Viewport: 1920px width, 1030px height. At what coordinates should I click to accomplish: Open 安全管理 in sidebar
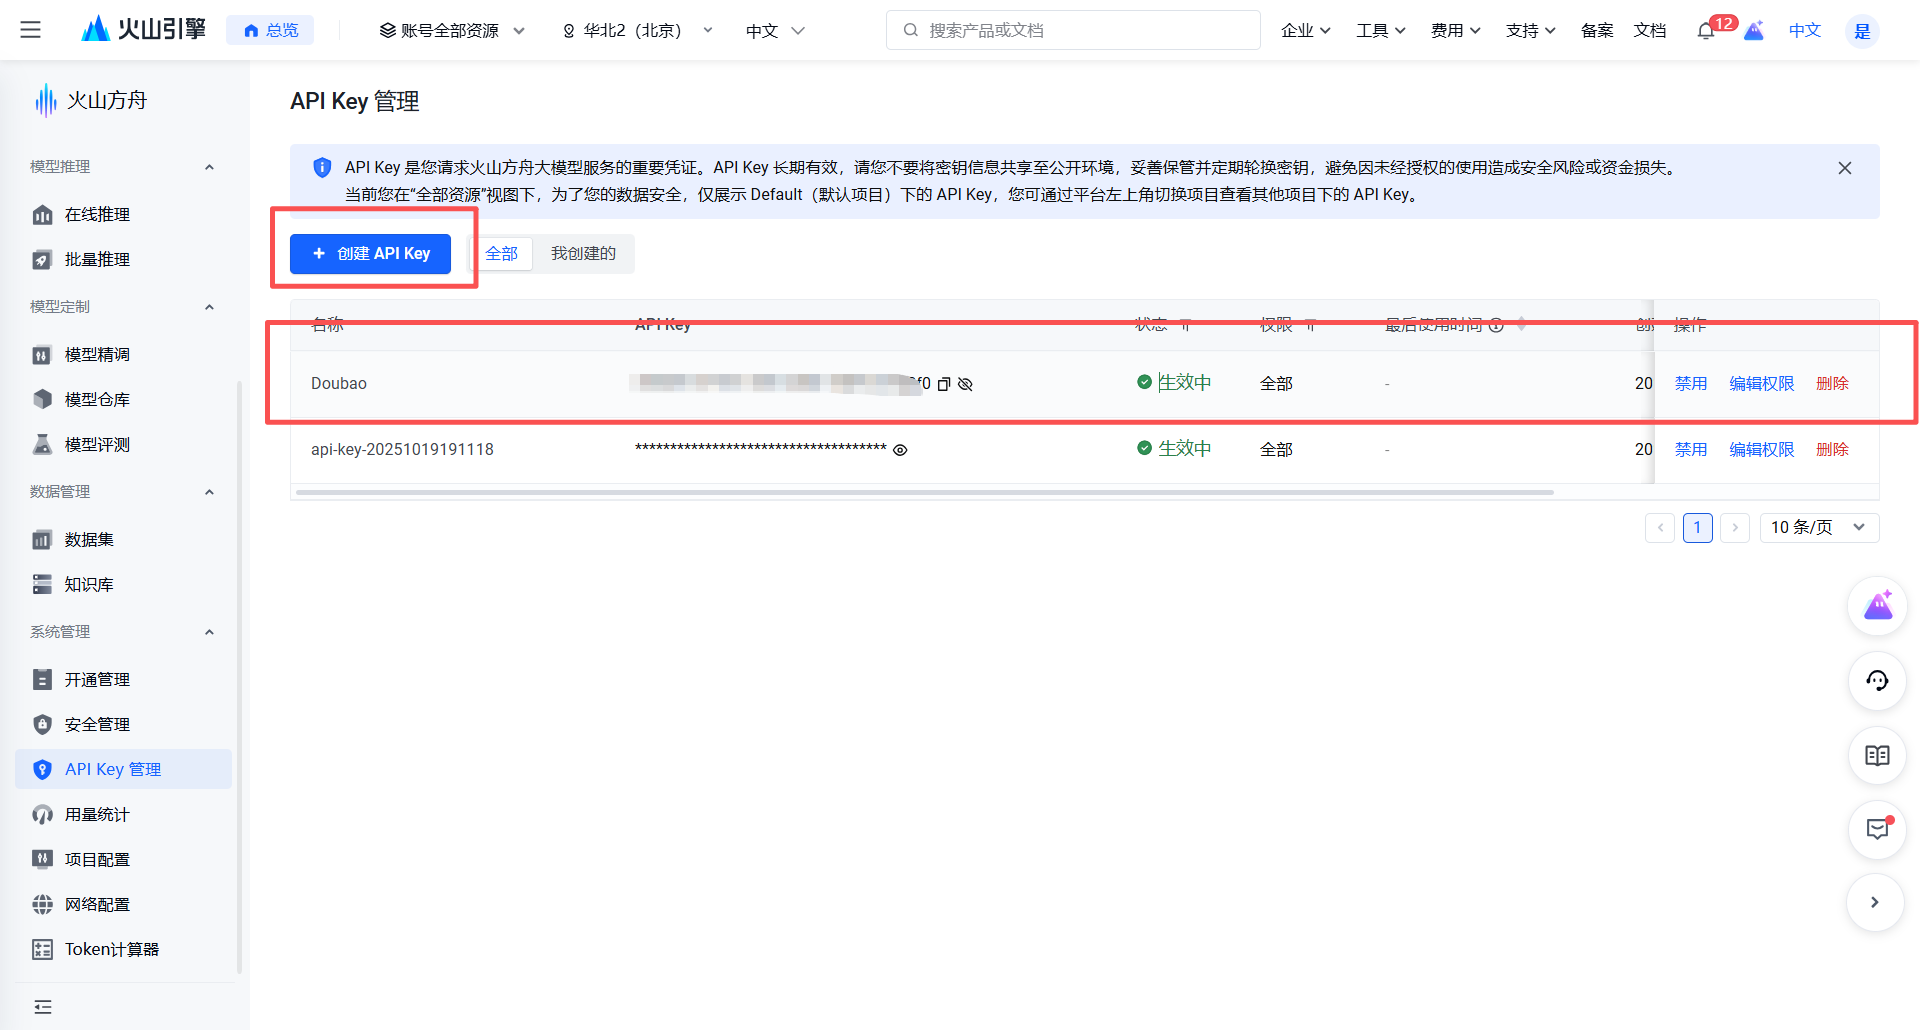tap(124, 725)
